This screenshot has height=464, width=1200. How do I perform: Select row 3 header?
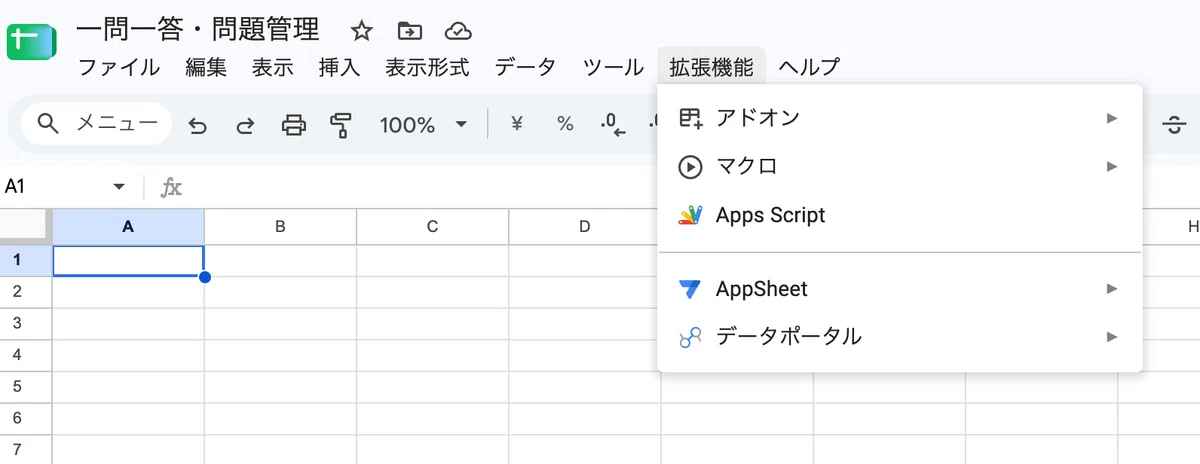click(26, 324)
